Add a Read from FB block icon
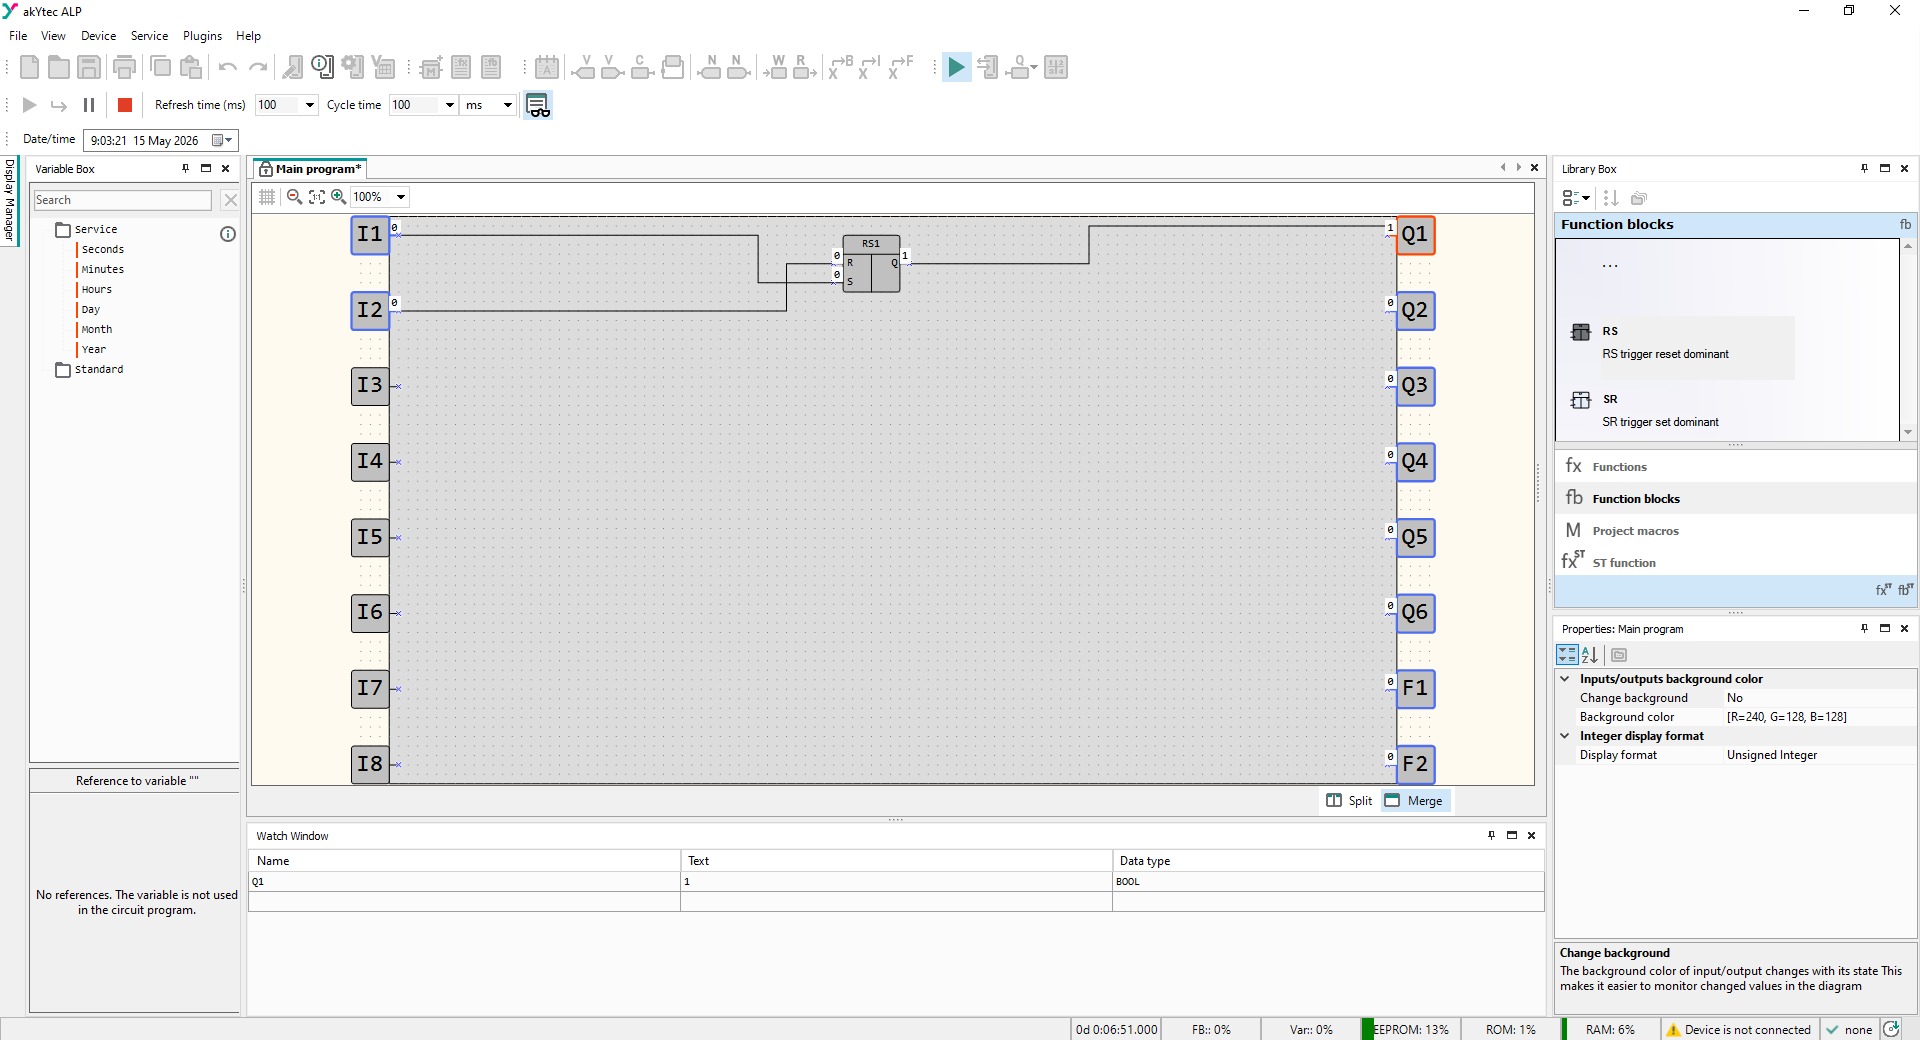Image resolution: width=1920 pixels, height=1040 pixels. click(x=804, y=67)
